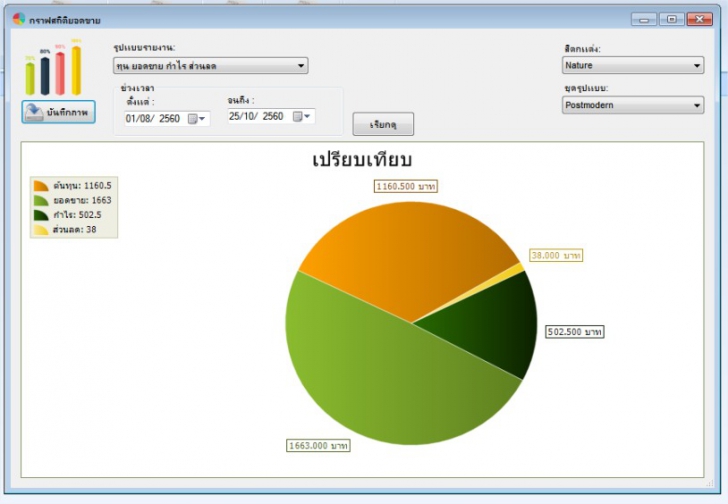Click the 502.500 บาท chart label
This screenshot has height=504, width=728.
click(574, 331)
